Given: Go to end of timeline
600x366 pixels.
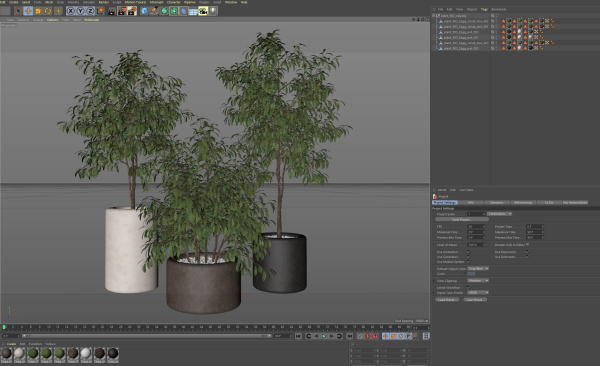Looking at the screenshot, I should (x=349, y=336).
